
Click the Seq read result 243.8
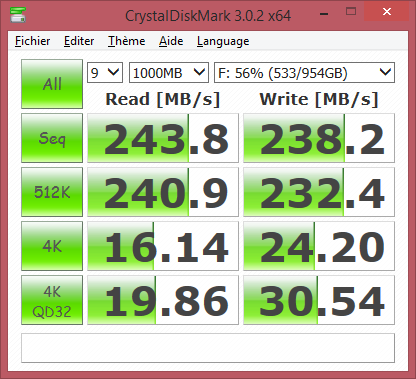pos(163,138)
